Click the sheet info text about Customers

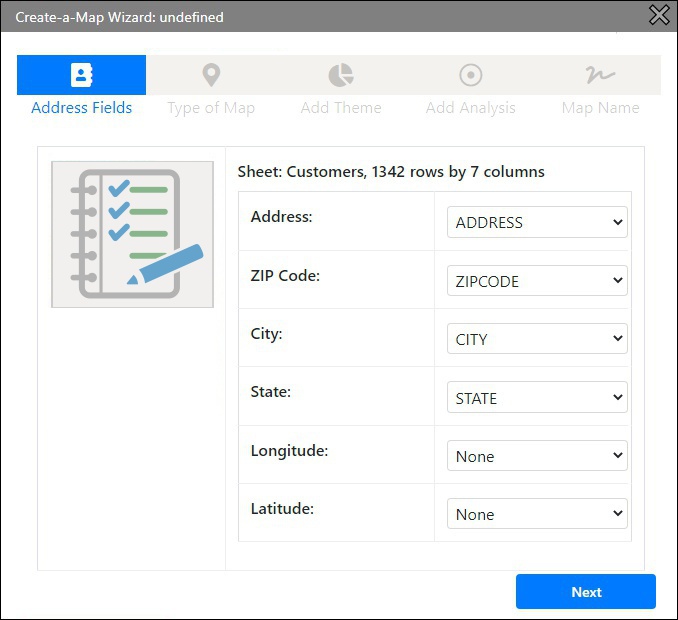coord(391,172)
